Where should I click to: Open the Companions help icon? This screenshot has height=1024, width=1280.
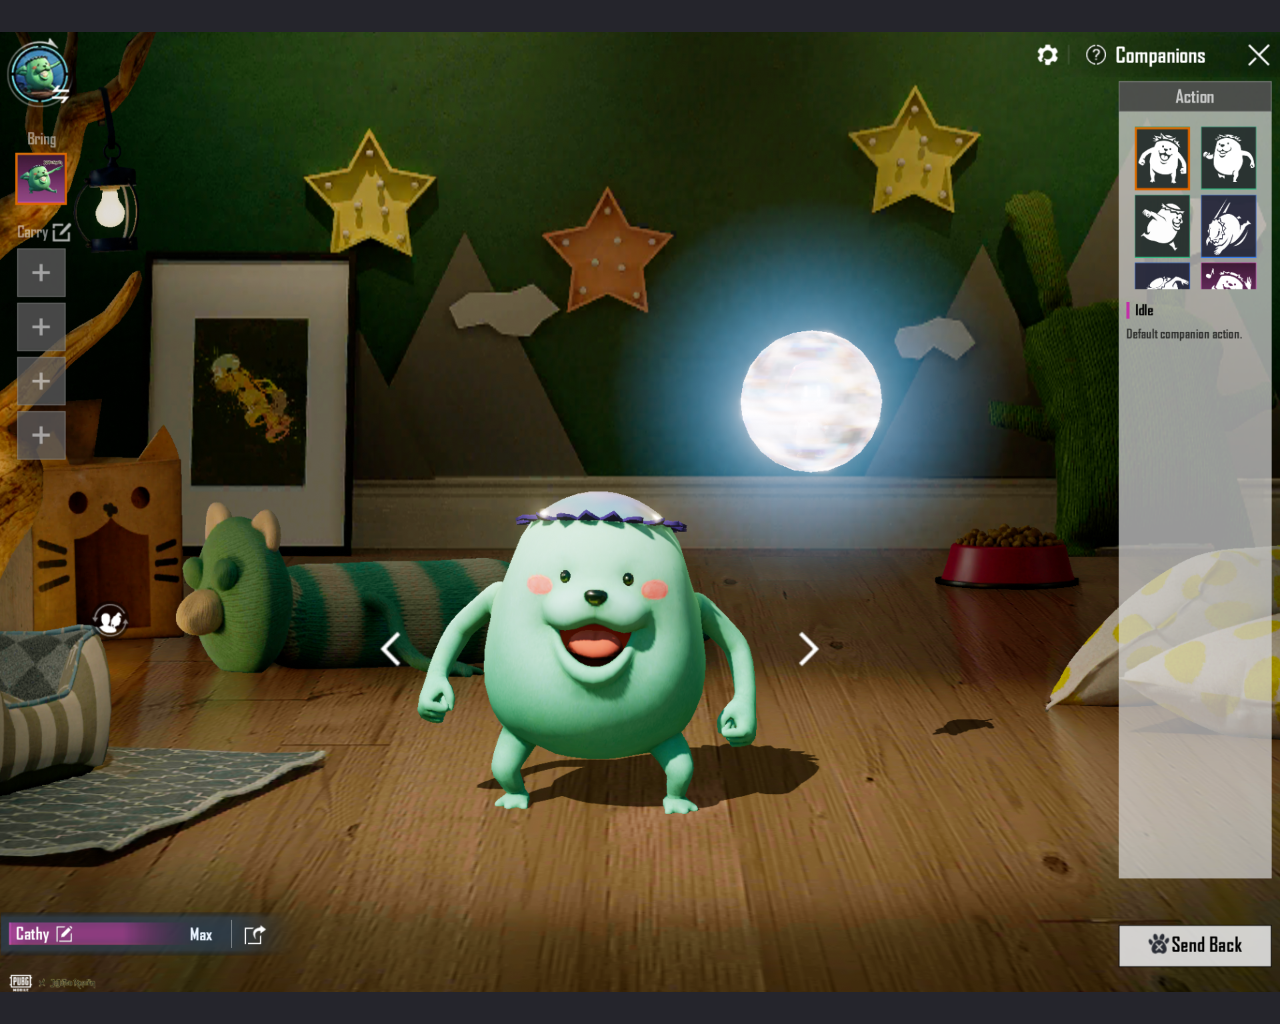(x=1096, y=55)
